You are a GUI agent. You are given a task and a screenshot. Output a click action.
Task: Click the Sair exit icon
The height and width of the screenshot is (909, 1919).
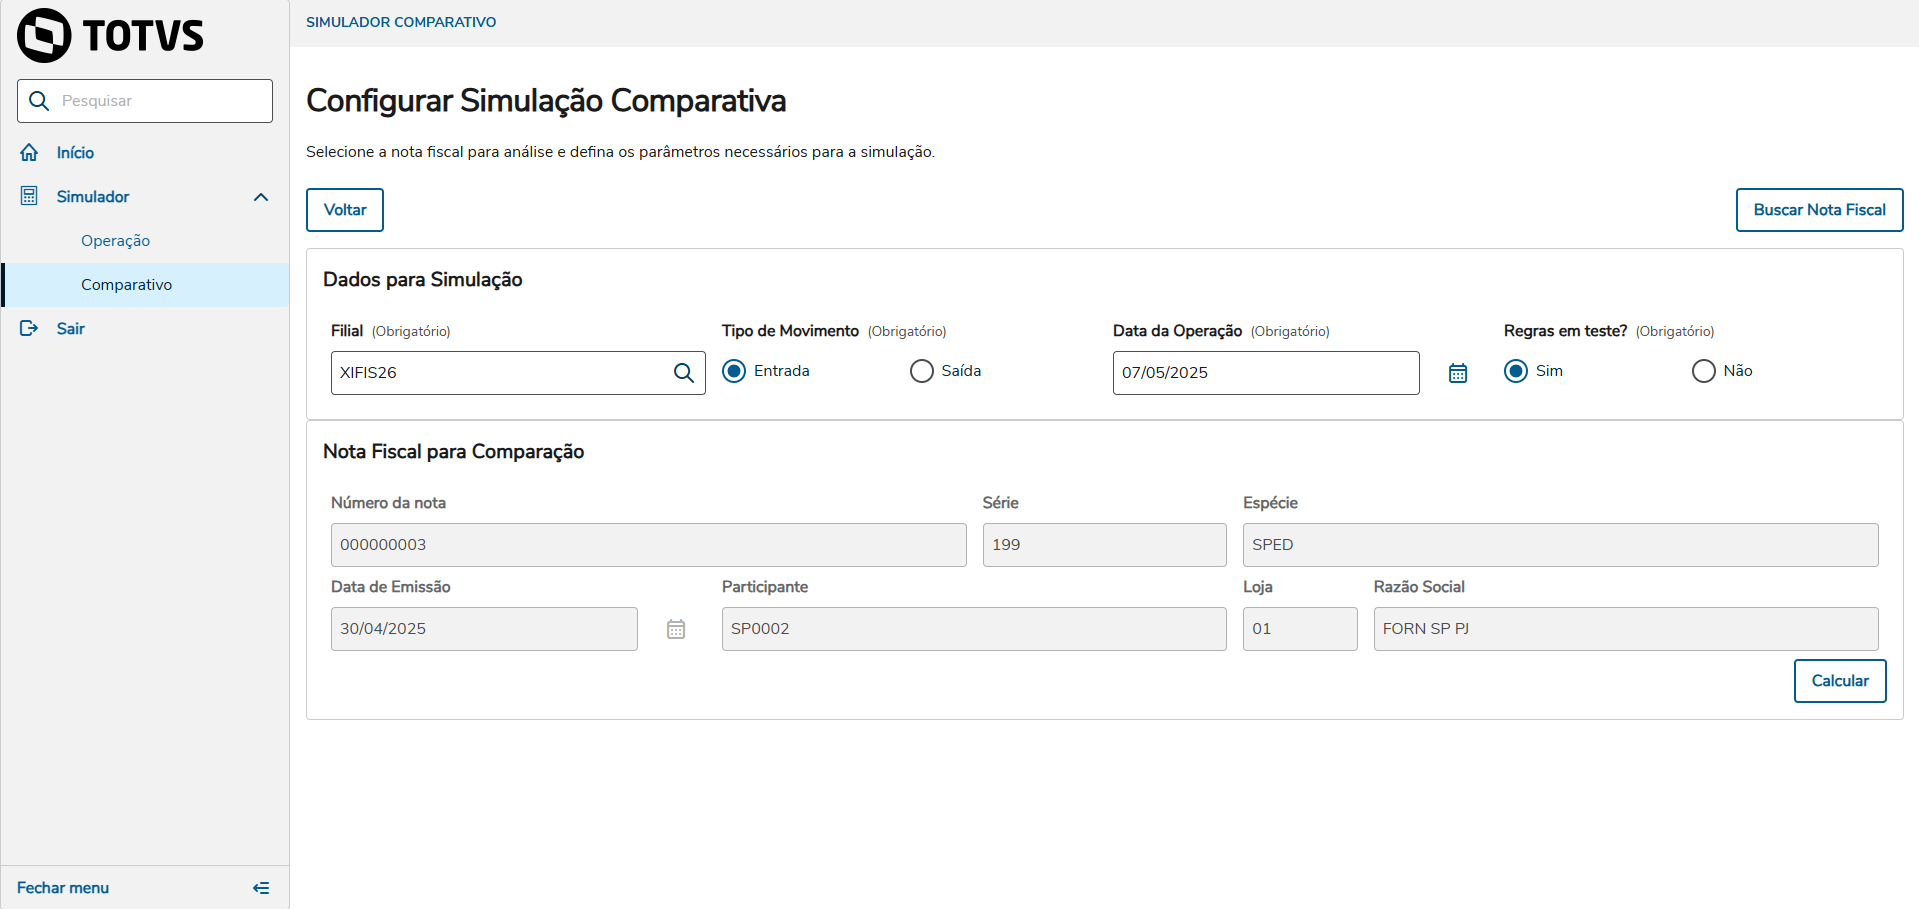pyautogui.click(x=29, y=329)
